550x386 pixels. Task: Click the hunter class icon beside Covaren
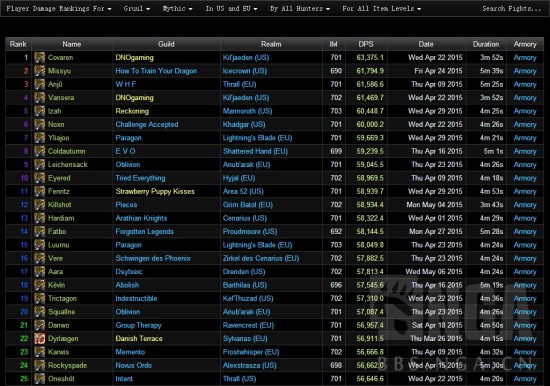click(x=40, y=58)
